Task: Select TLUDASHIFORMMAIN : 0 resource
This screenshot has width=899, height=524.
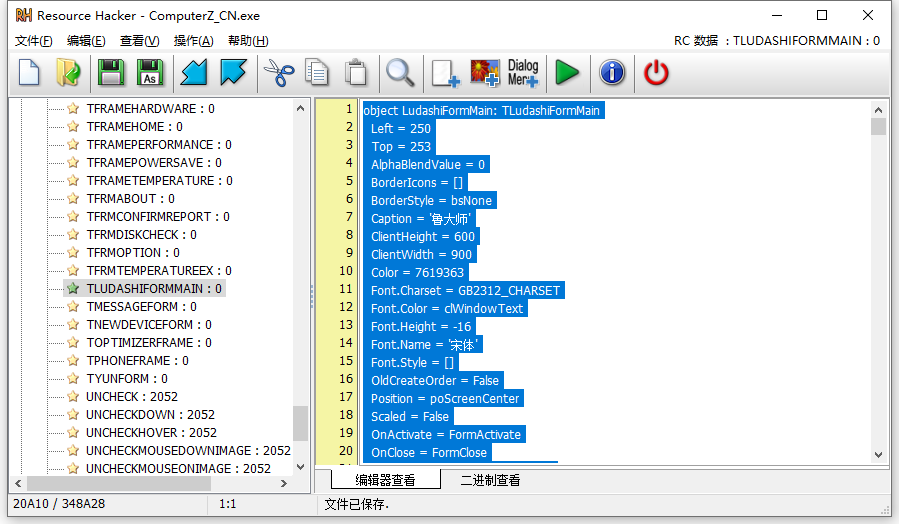Action: pos(154,288)
